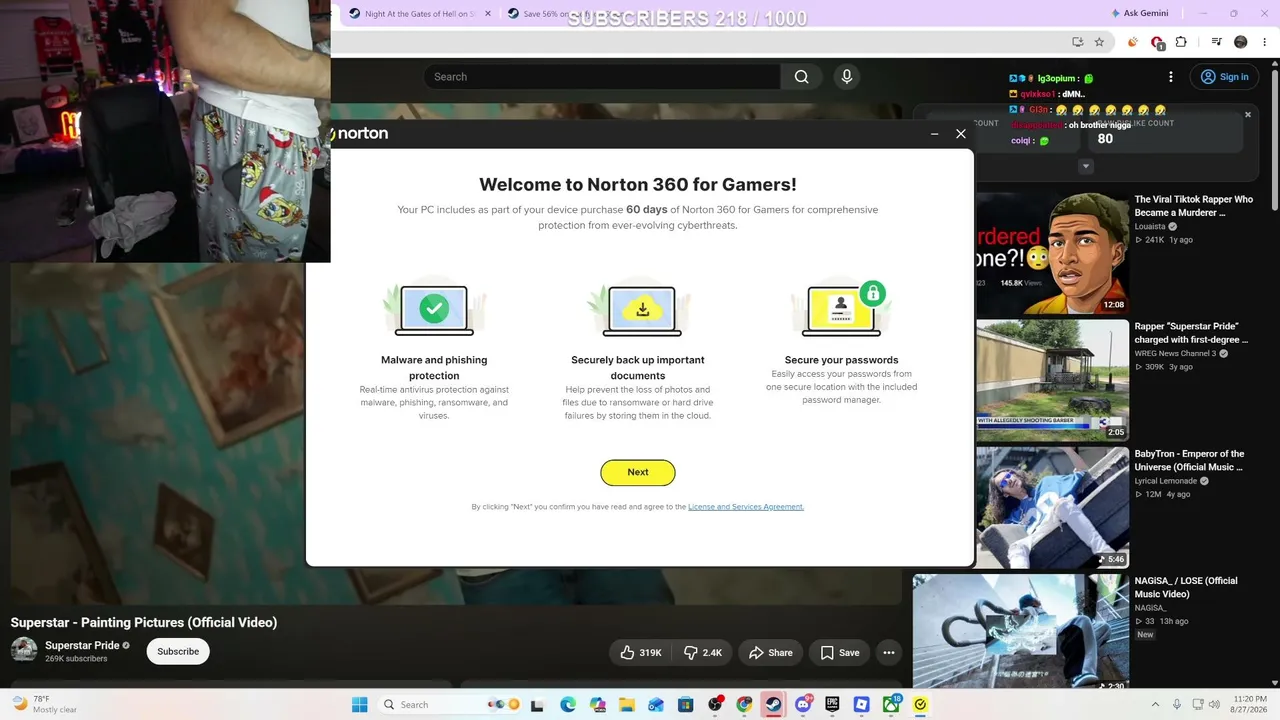Viewport: 1280px width, 720px height.
Task: Open Discord from the taskbar
Action: point(803,705)
